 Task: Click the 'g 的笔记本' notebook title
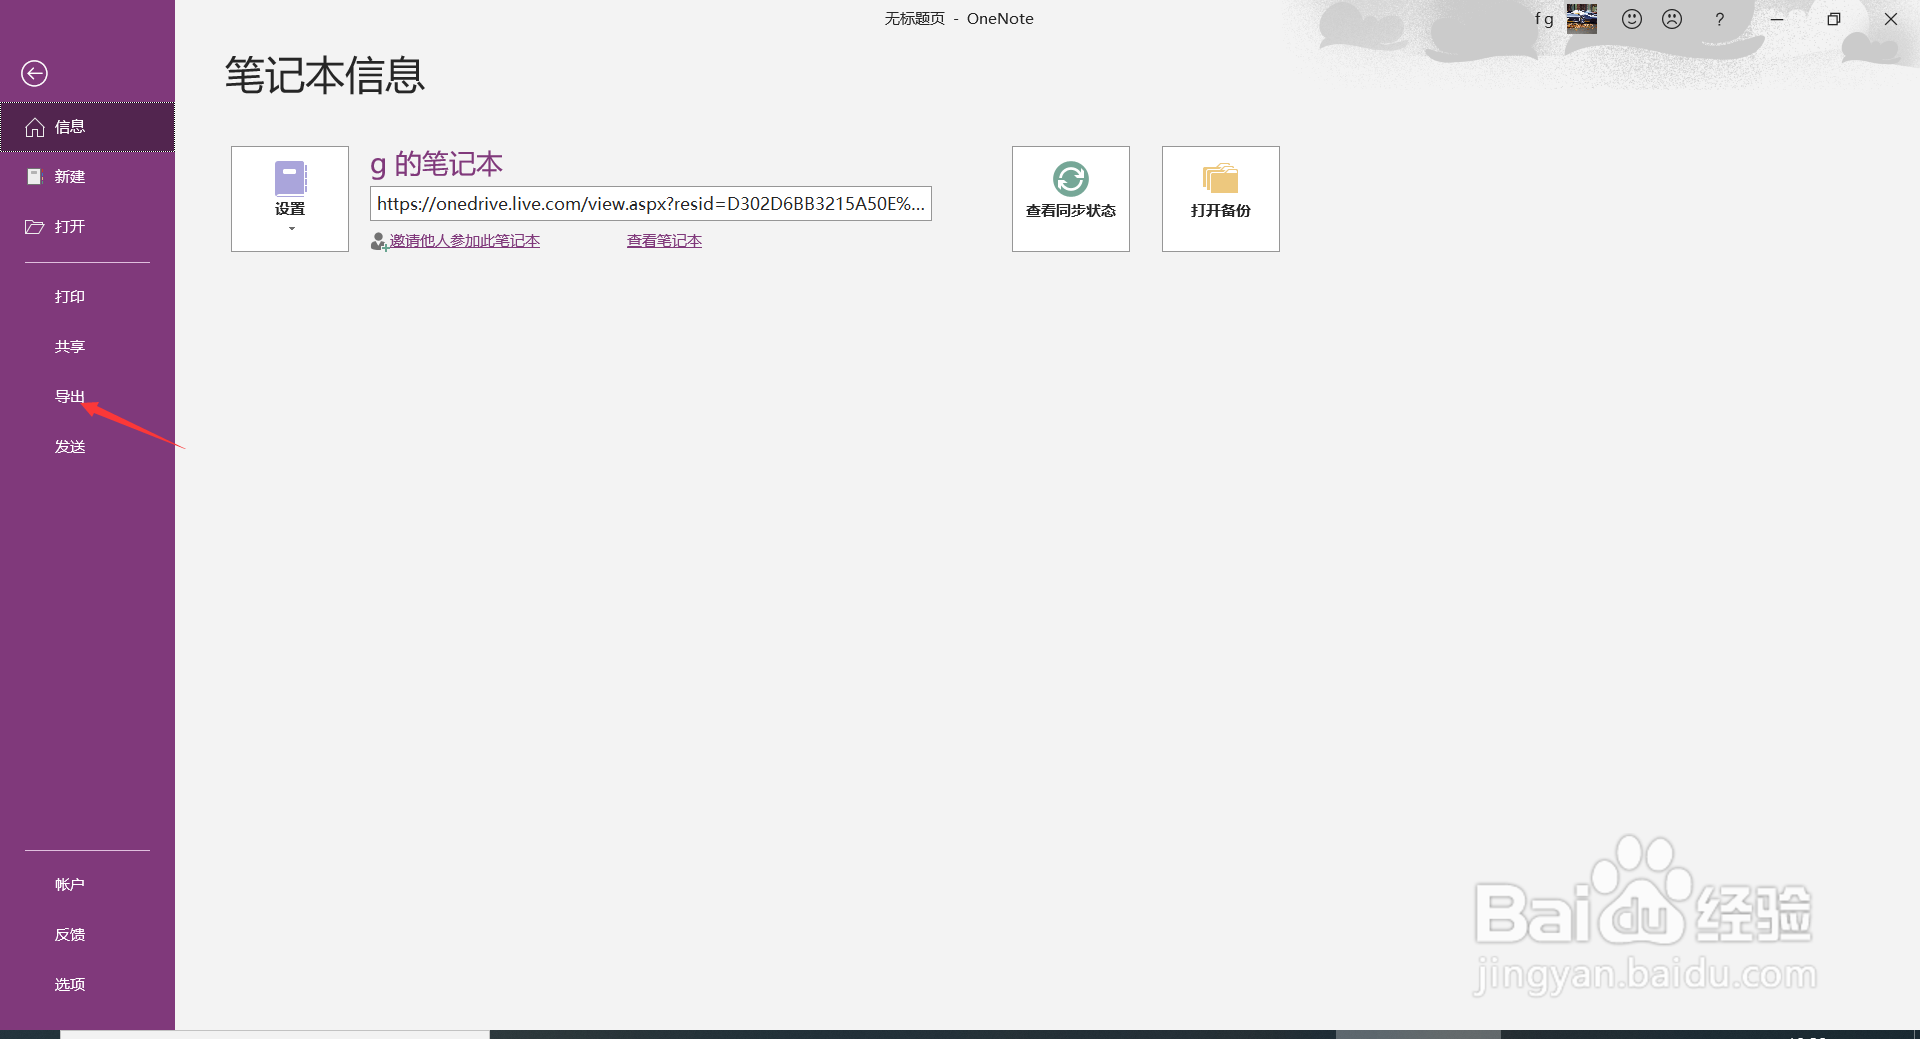click(436, 164)
